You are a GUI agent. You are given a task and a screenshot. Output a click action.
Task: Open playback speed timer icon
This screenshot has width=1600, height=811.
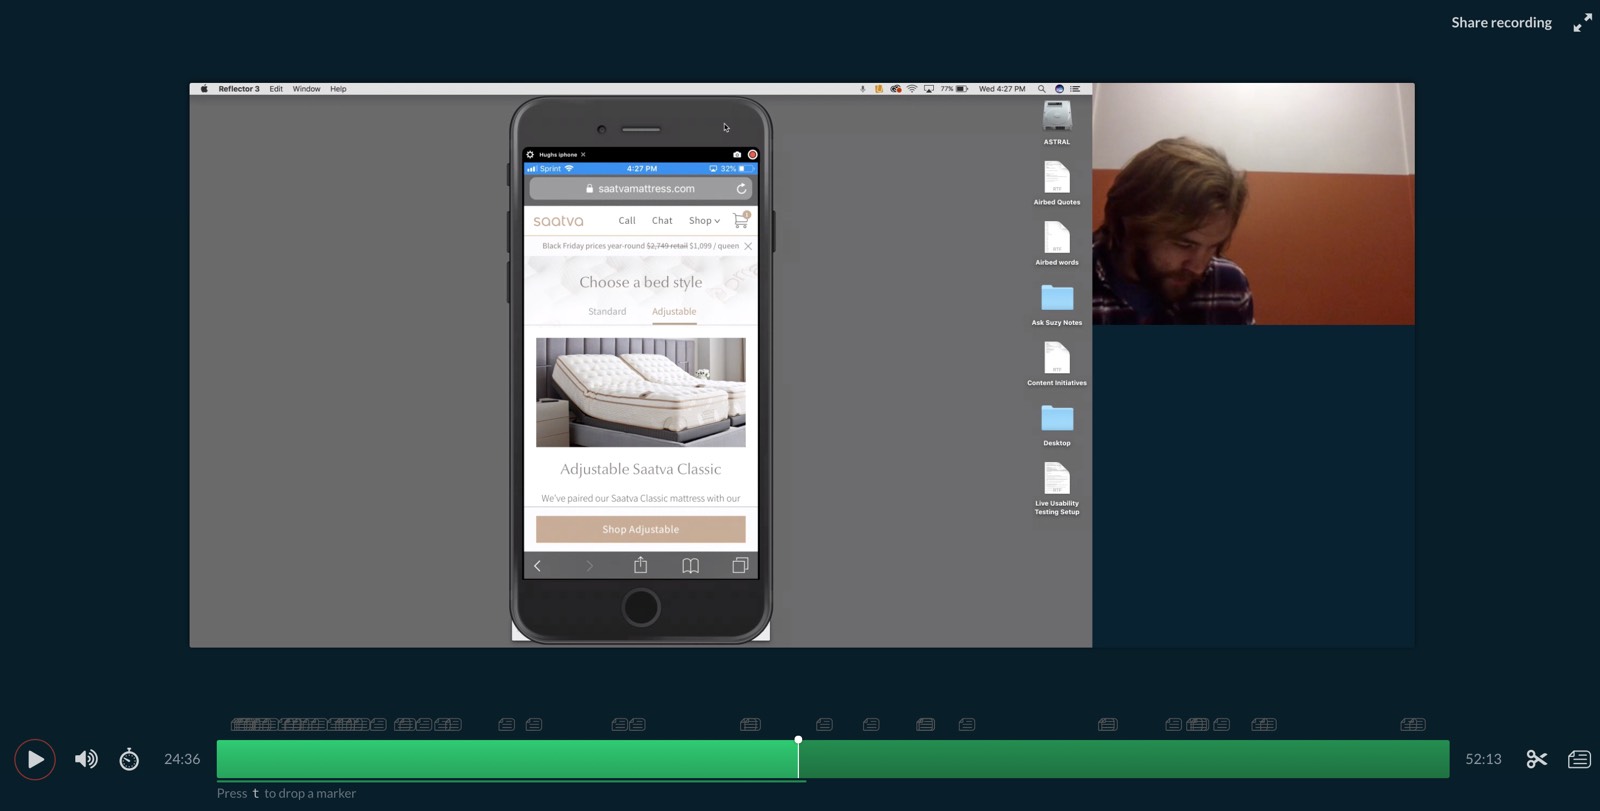(129, 759)
